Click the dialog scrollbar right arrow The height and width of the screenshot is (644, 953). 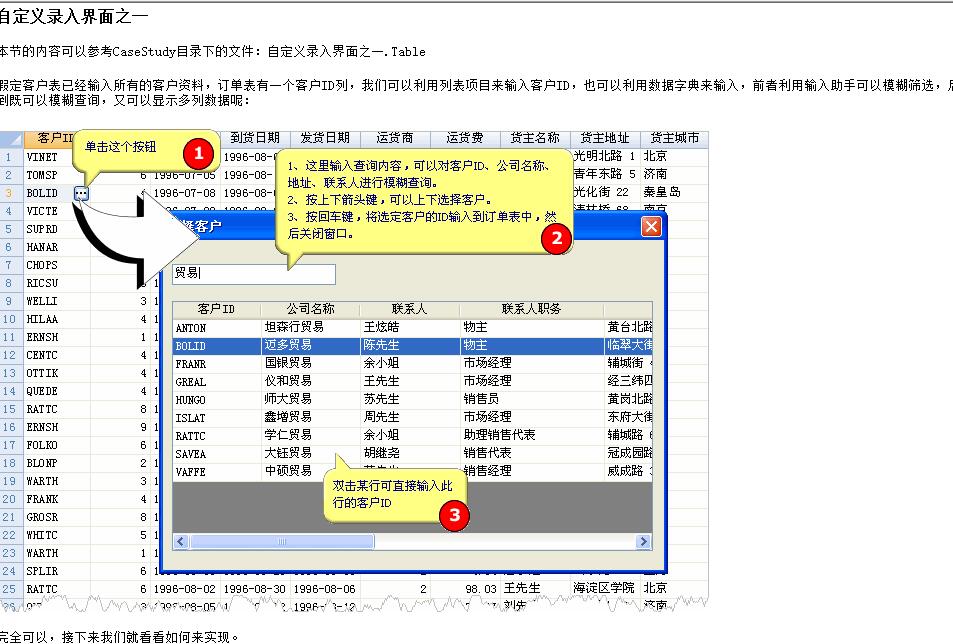643,541
